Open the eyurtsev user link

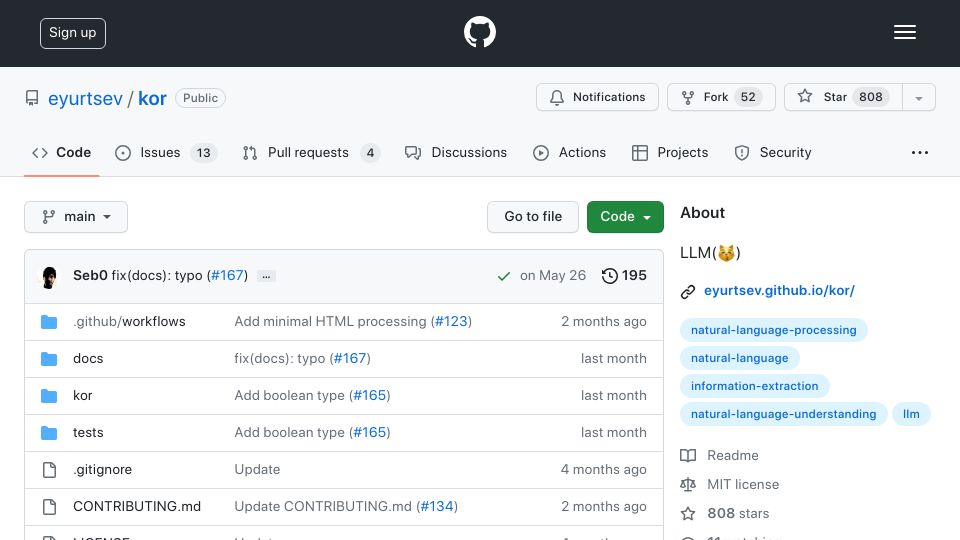pos(85,99)
